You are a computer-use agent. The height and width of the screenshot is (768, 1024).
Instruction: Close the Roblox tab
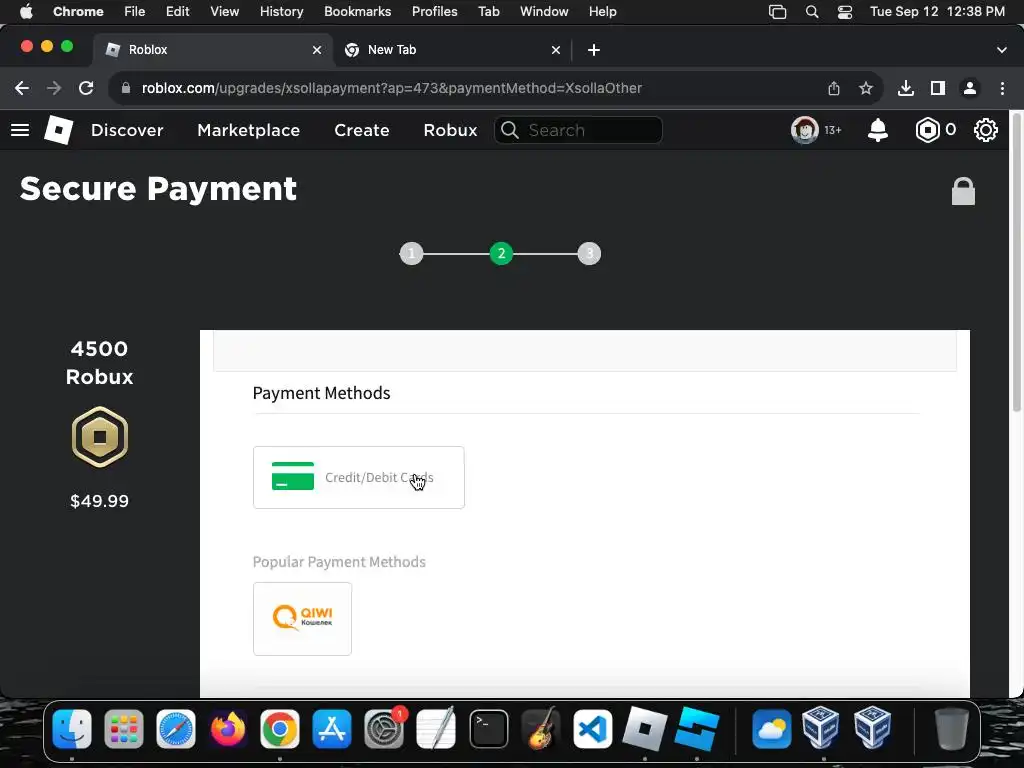click(317, 50)
